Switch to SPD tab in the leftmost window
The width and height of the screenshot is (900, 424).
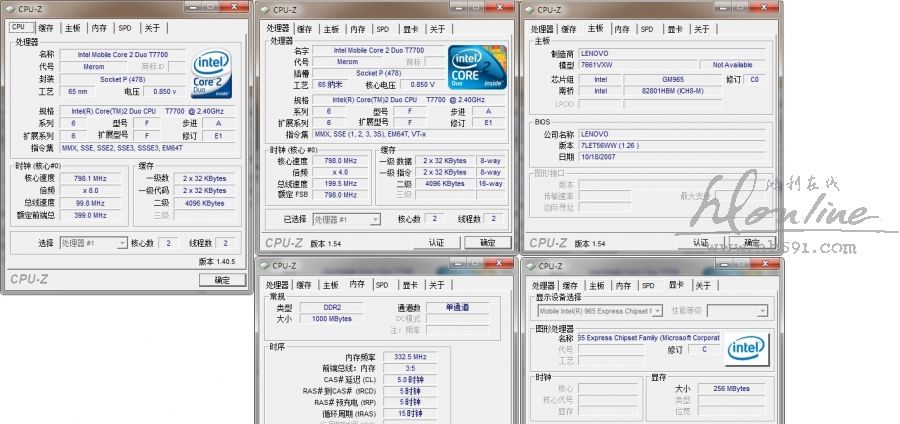point(124,28)
